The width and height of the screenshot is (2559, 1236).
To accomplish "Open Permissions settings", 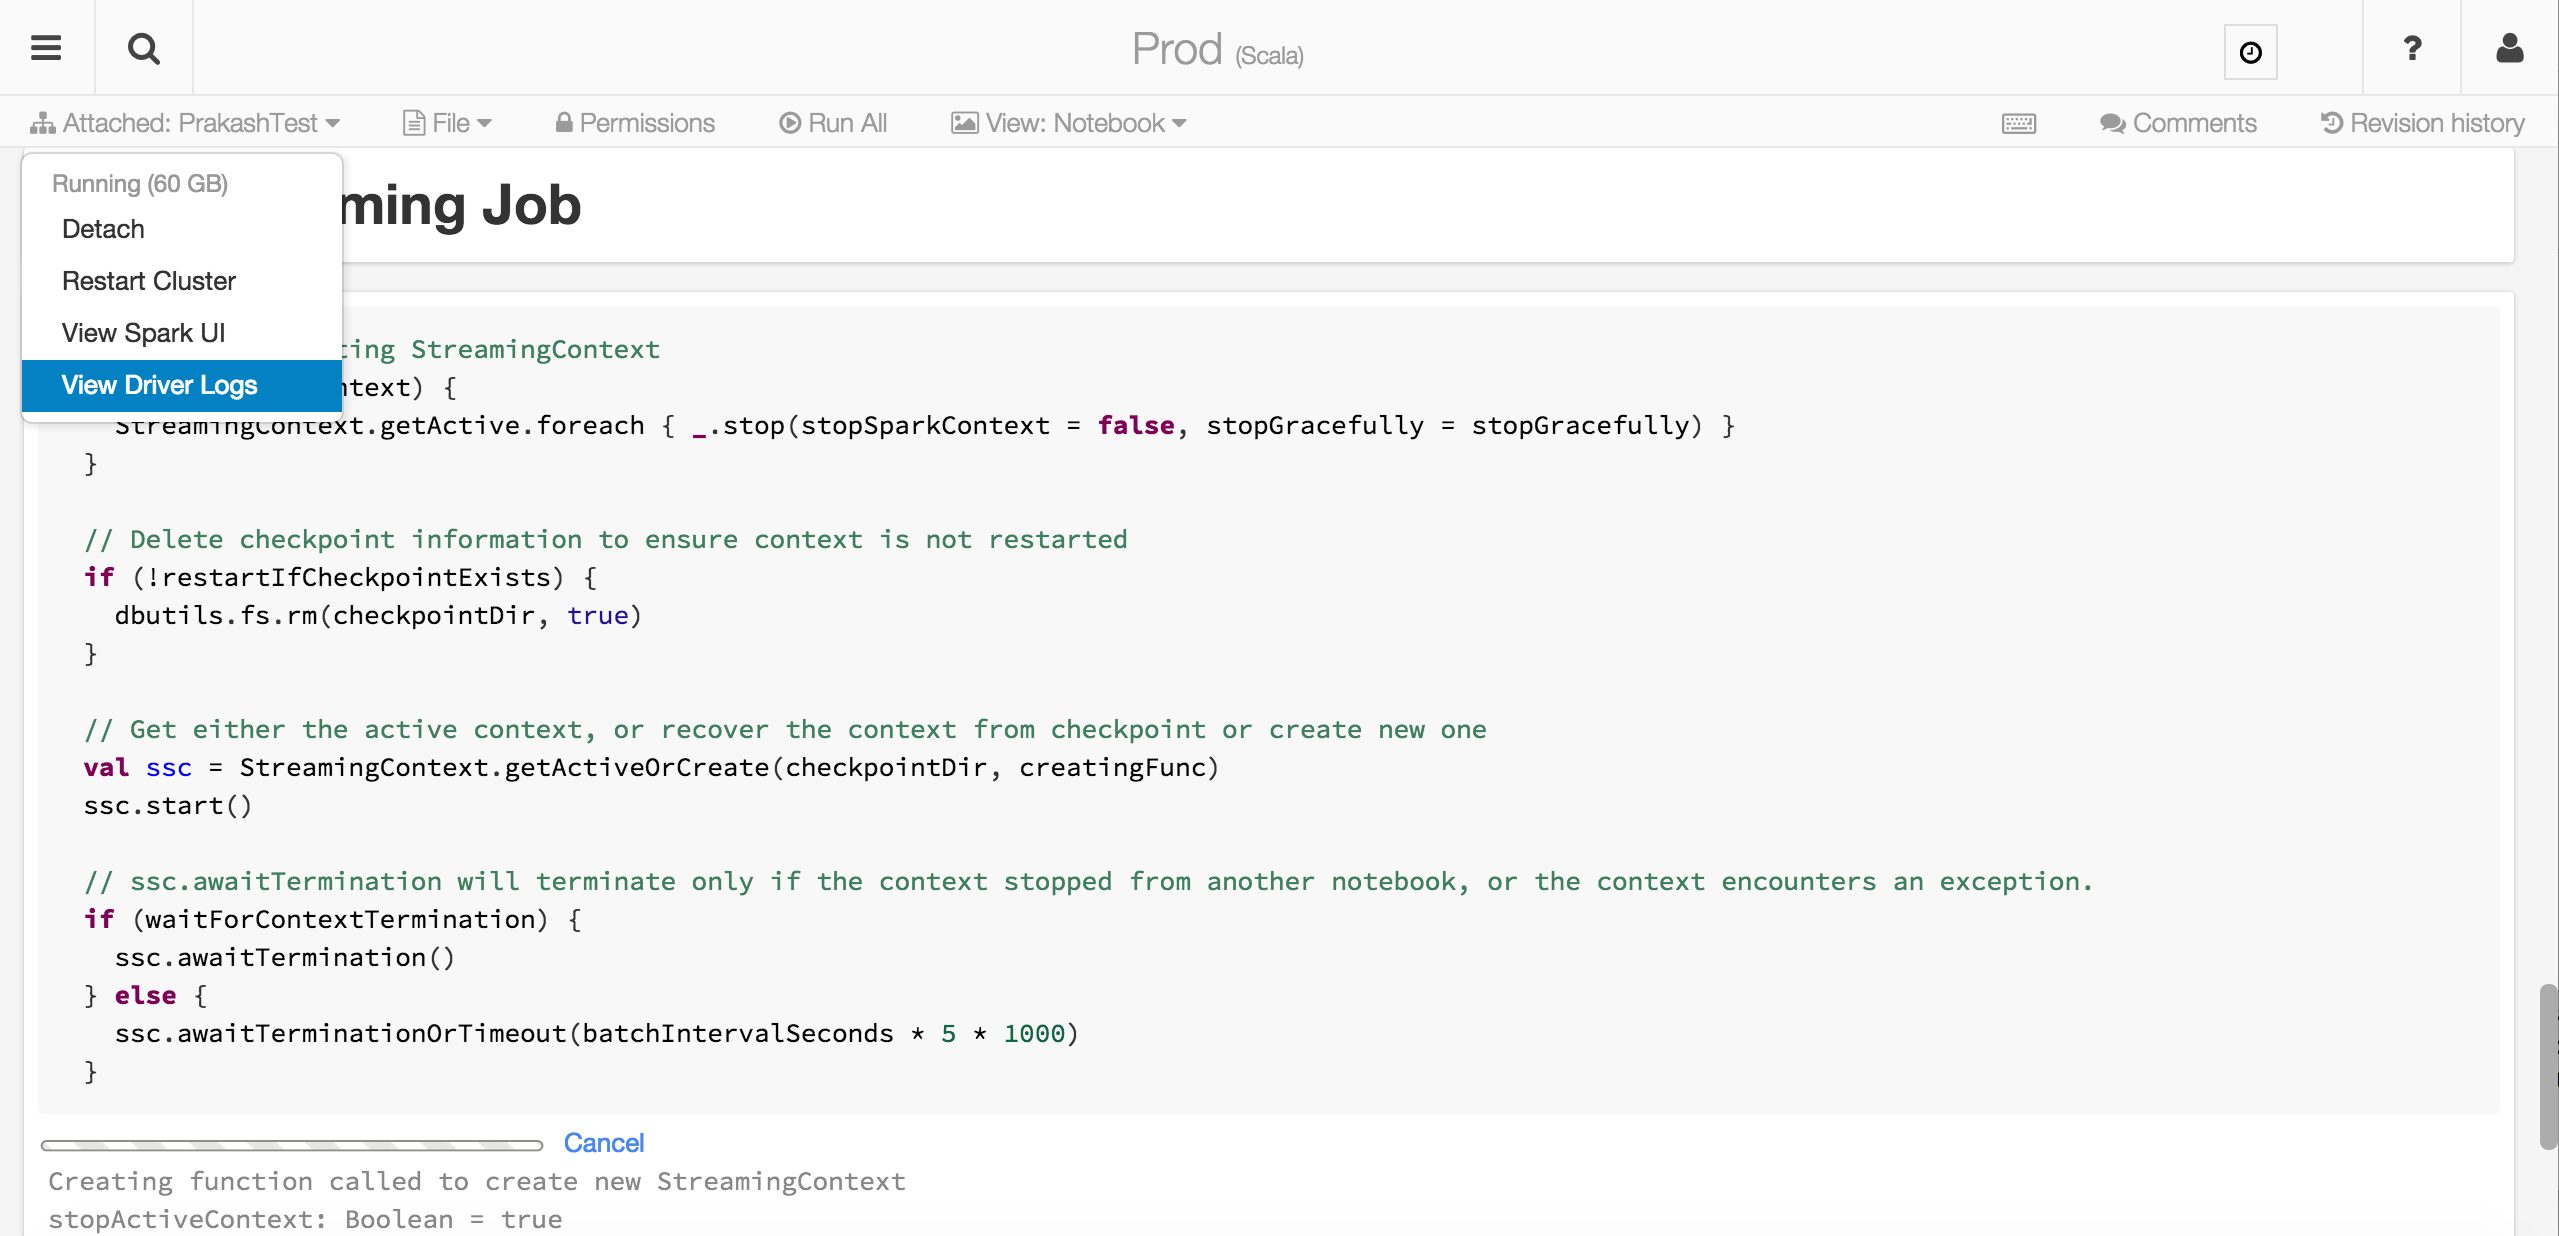I will coord(635,123).
